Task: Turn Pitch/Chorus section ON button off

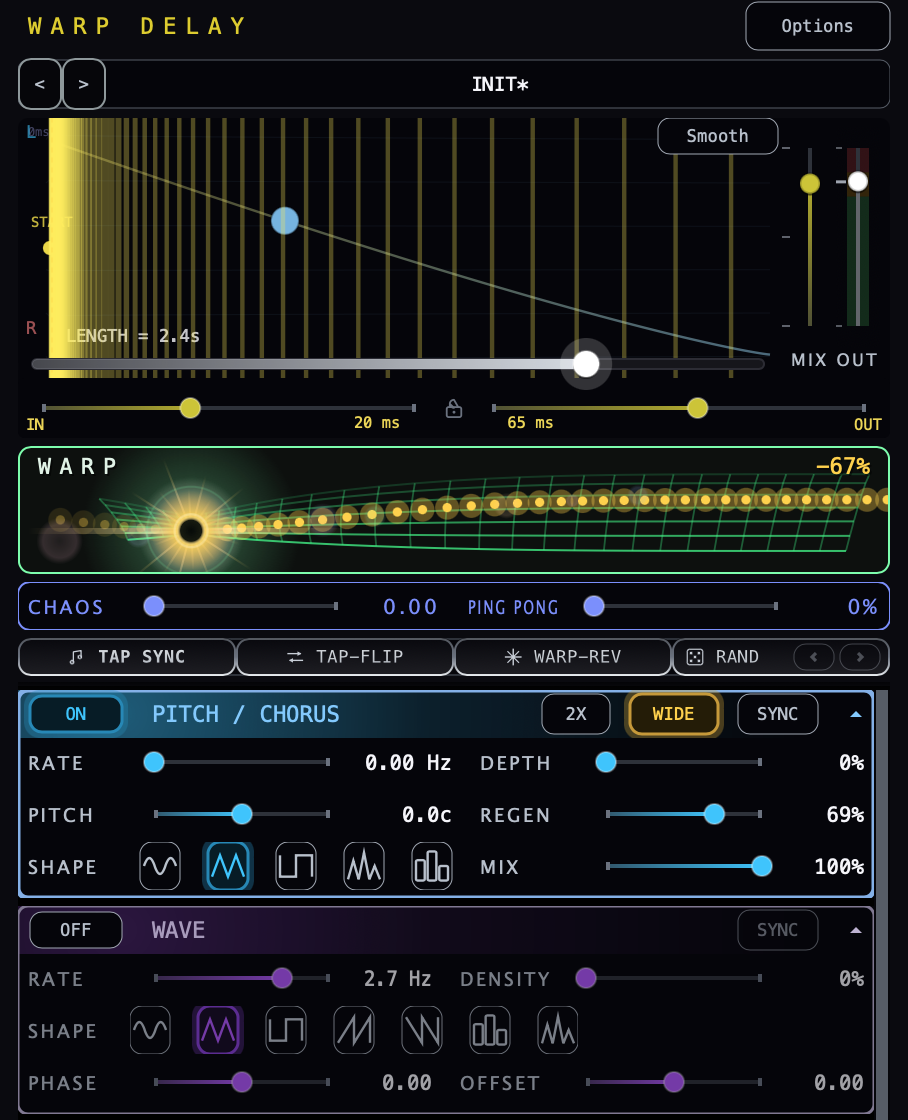Action: (x=76, y=714)
